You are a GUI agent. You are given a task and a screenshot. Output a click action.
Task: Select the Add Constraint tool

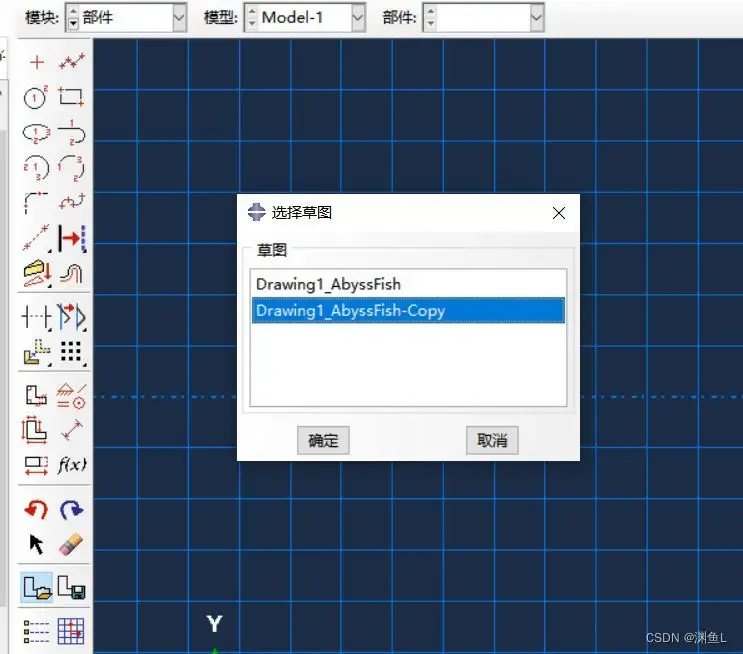72,395
